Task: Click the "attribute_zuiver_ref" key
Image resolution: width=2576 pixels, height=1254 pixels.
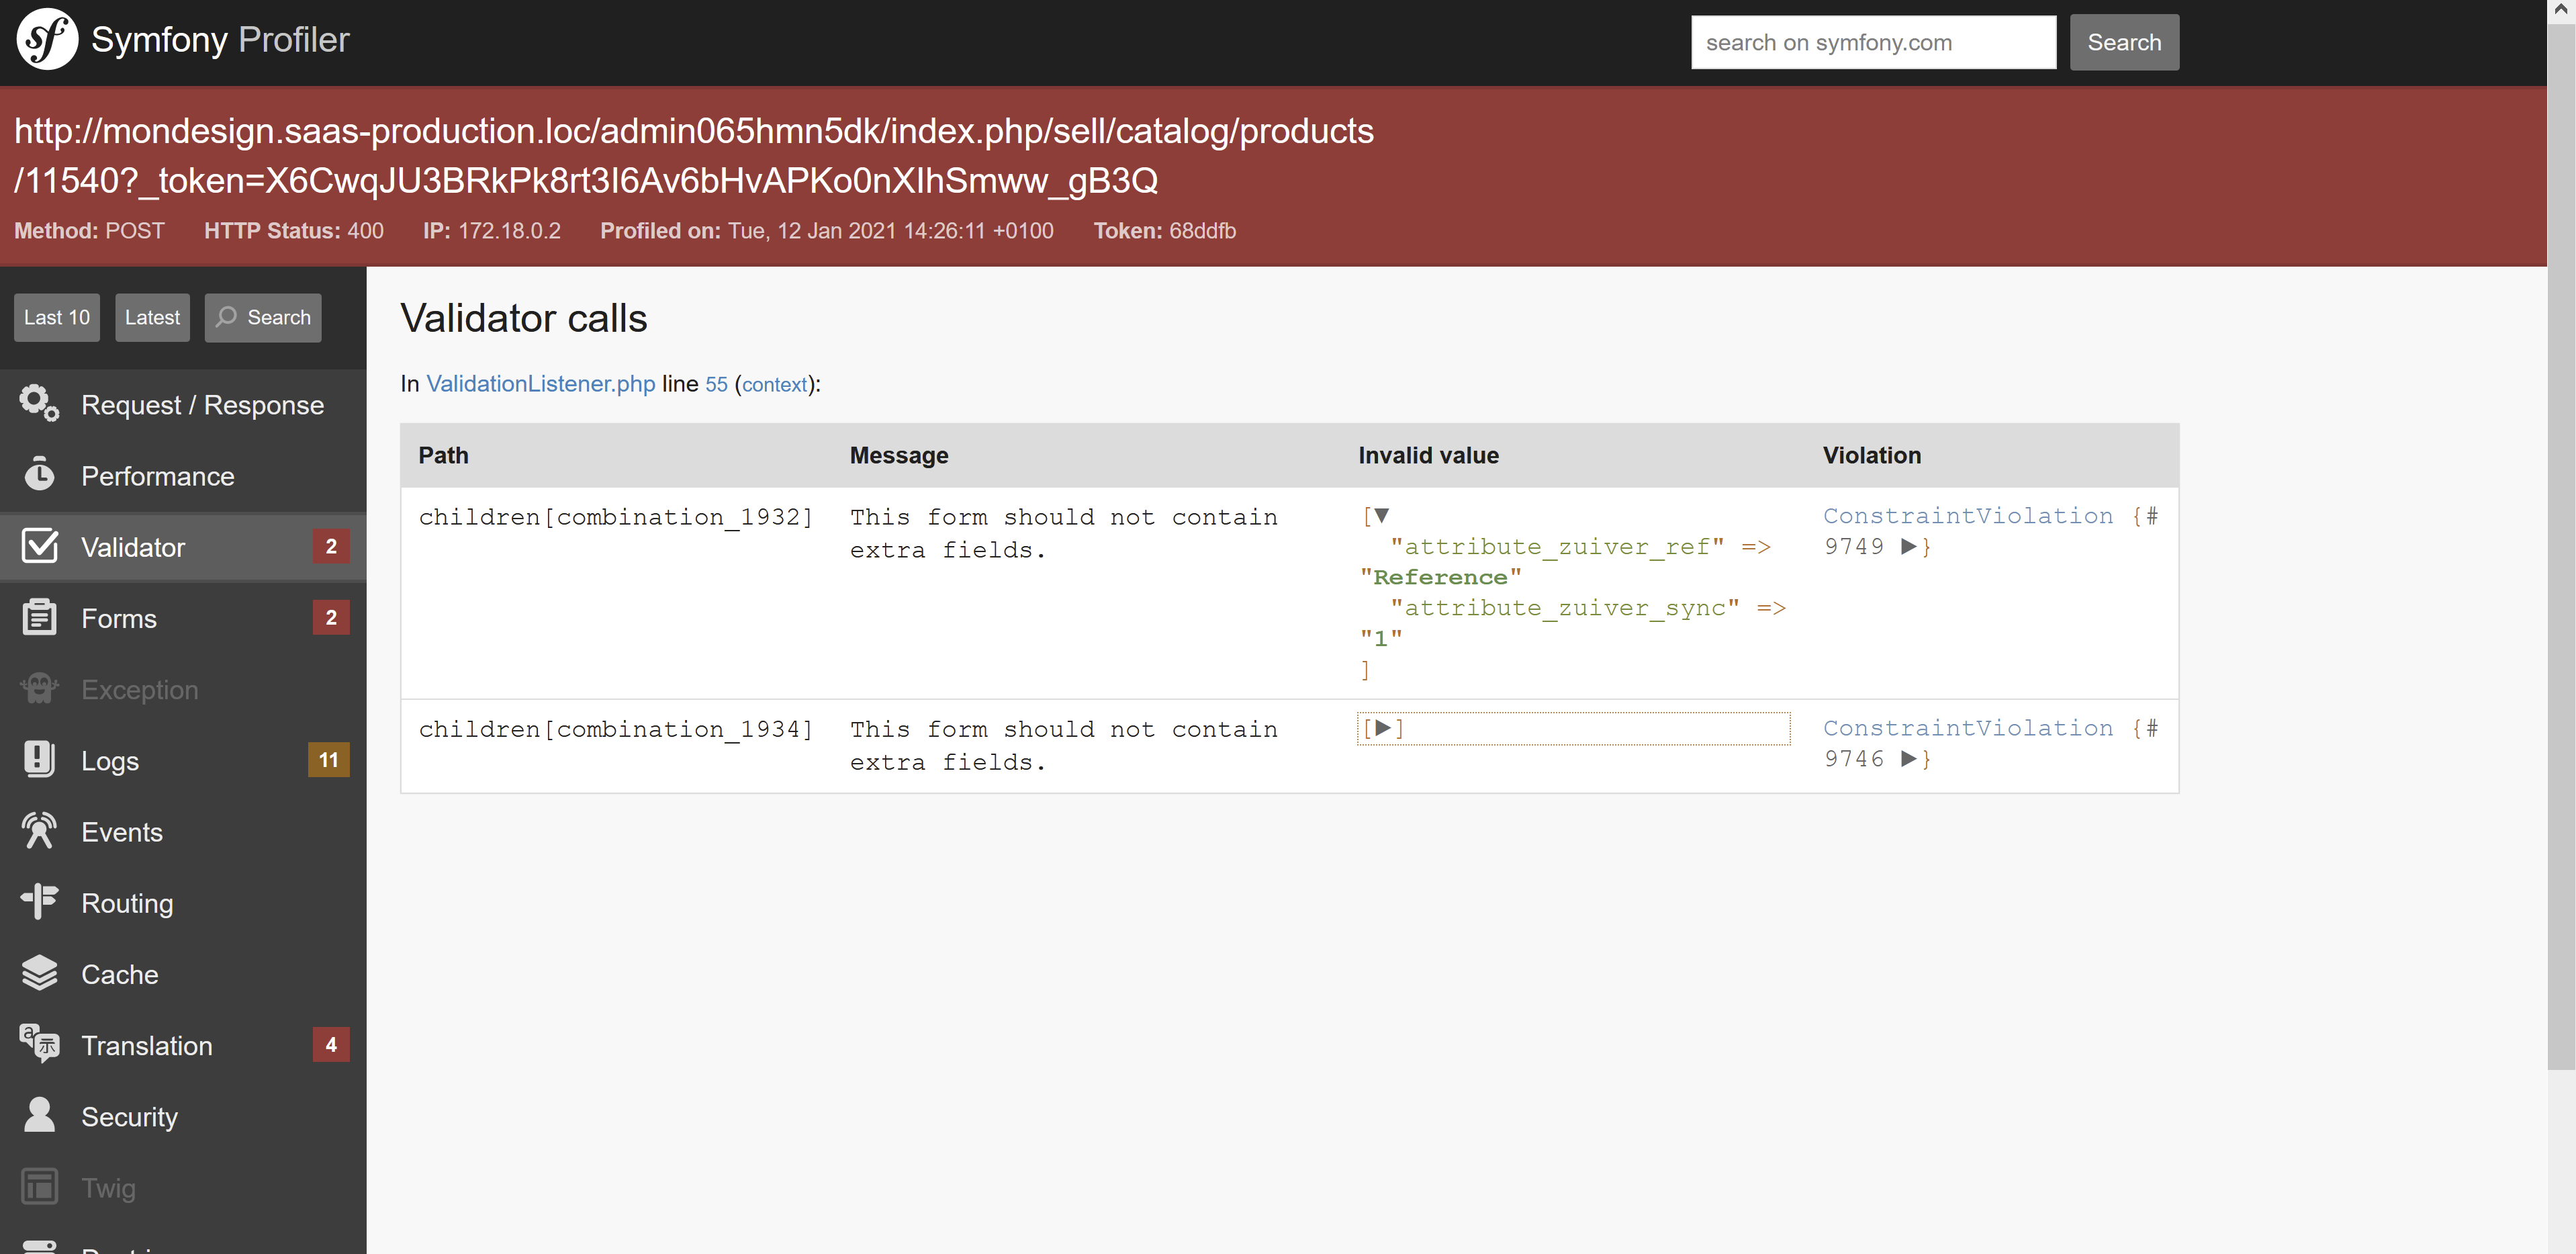Action: (1558, 547)
